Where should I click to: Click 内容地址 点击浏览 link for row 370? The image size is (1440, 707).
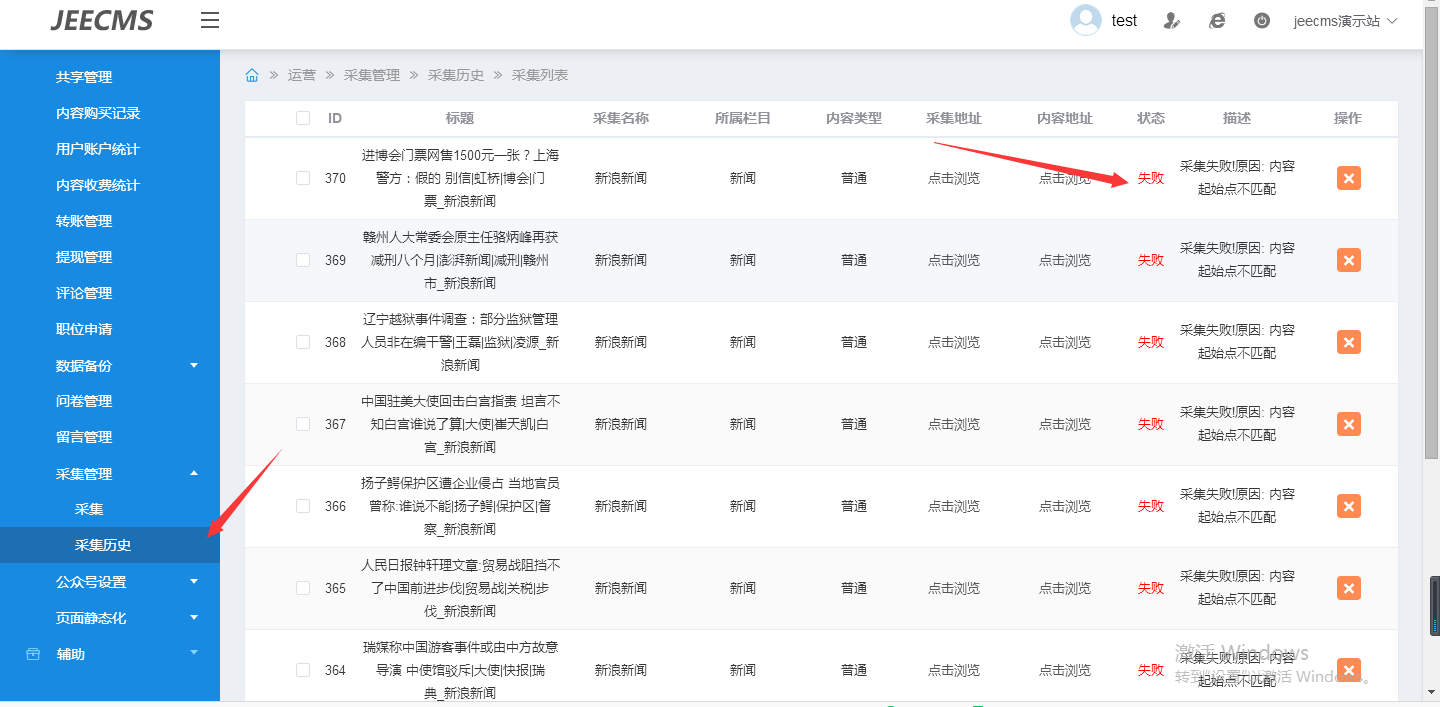point(1064,178)
